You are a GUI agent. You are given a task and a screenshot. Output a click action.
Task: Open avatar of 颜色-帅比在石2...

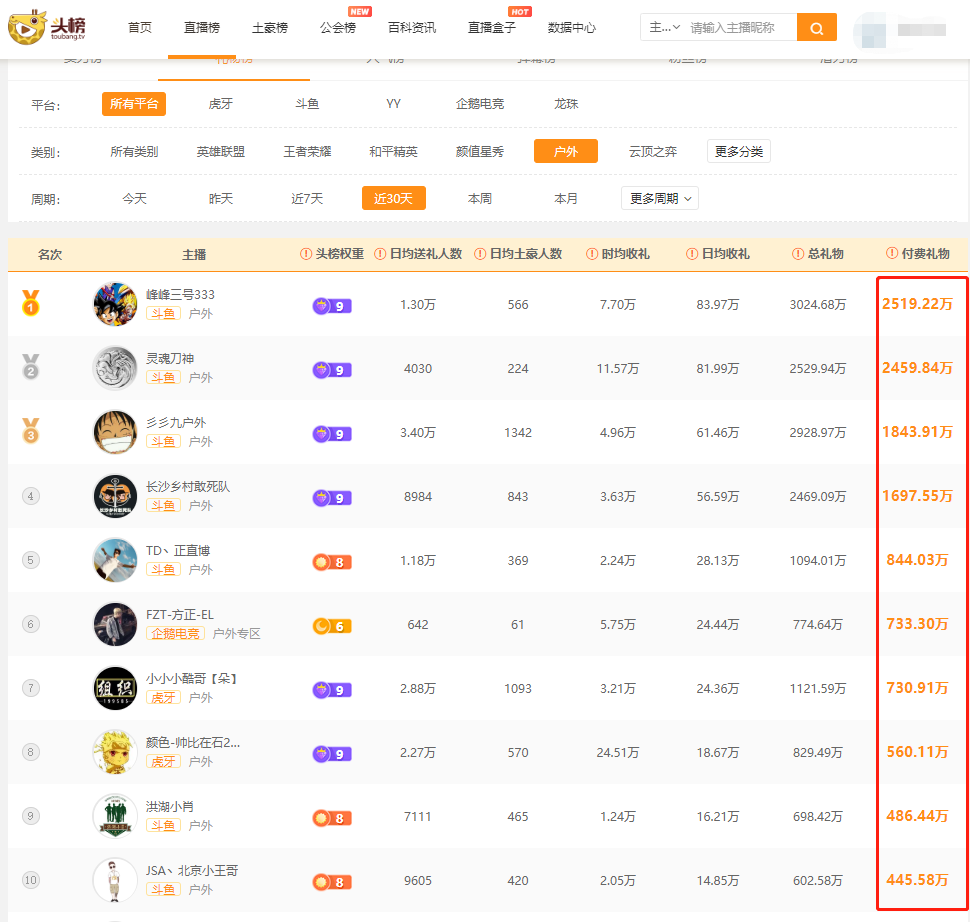coord(115,752)
